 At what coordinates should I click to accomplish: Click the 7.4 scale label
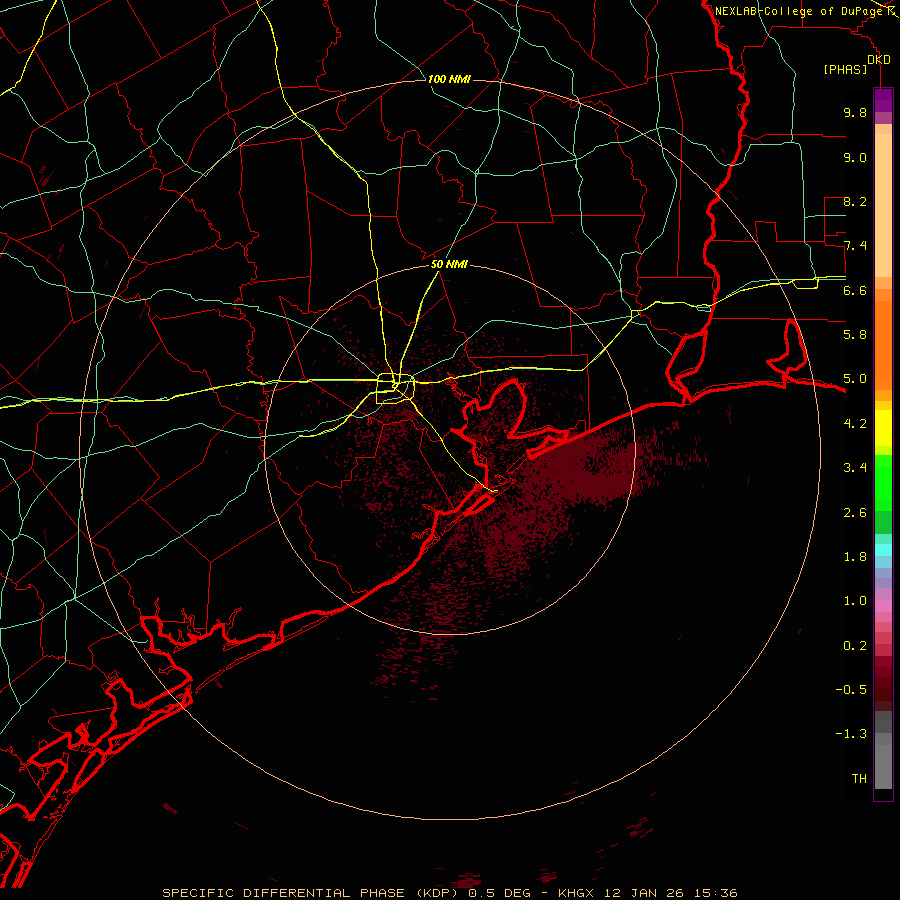point(855,246)
